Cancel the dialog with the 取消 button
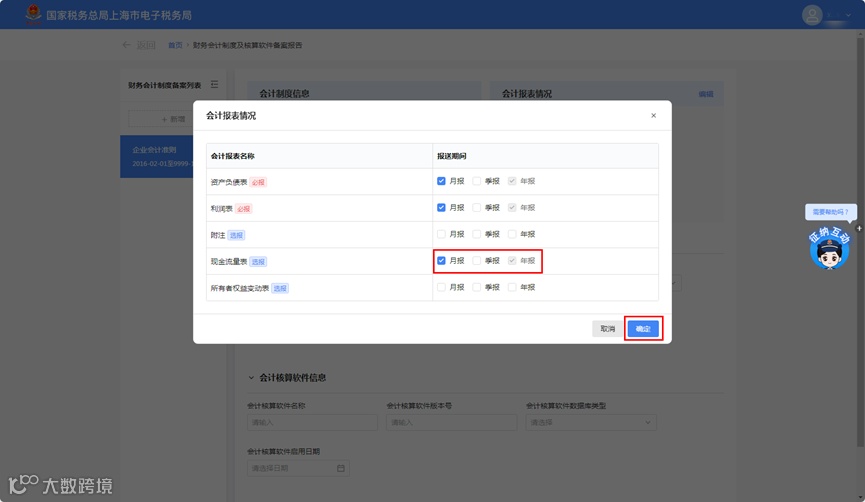Image resolution: width=865 pixels, height=502 pixels. point(607,329)
